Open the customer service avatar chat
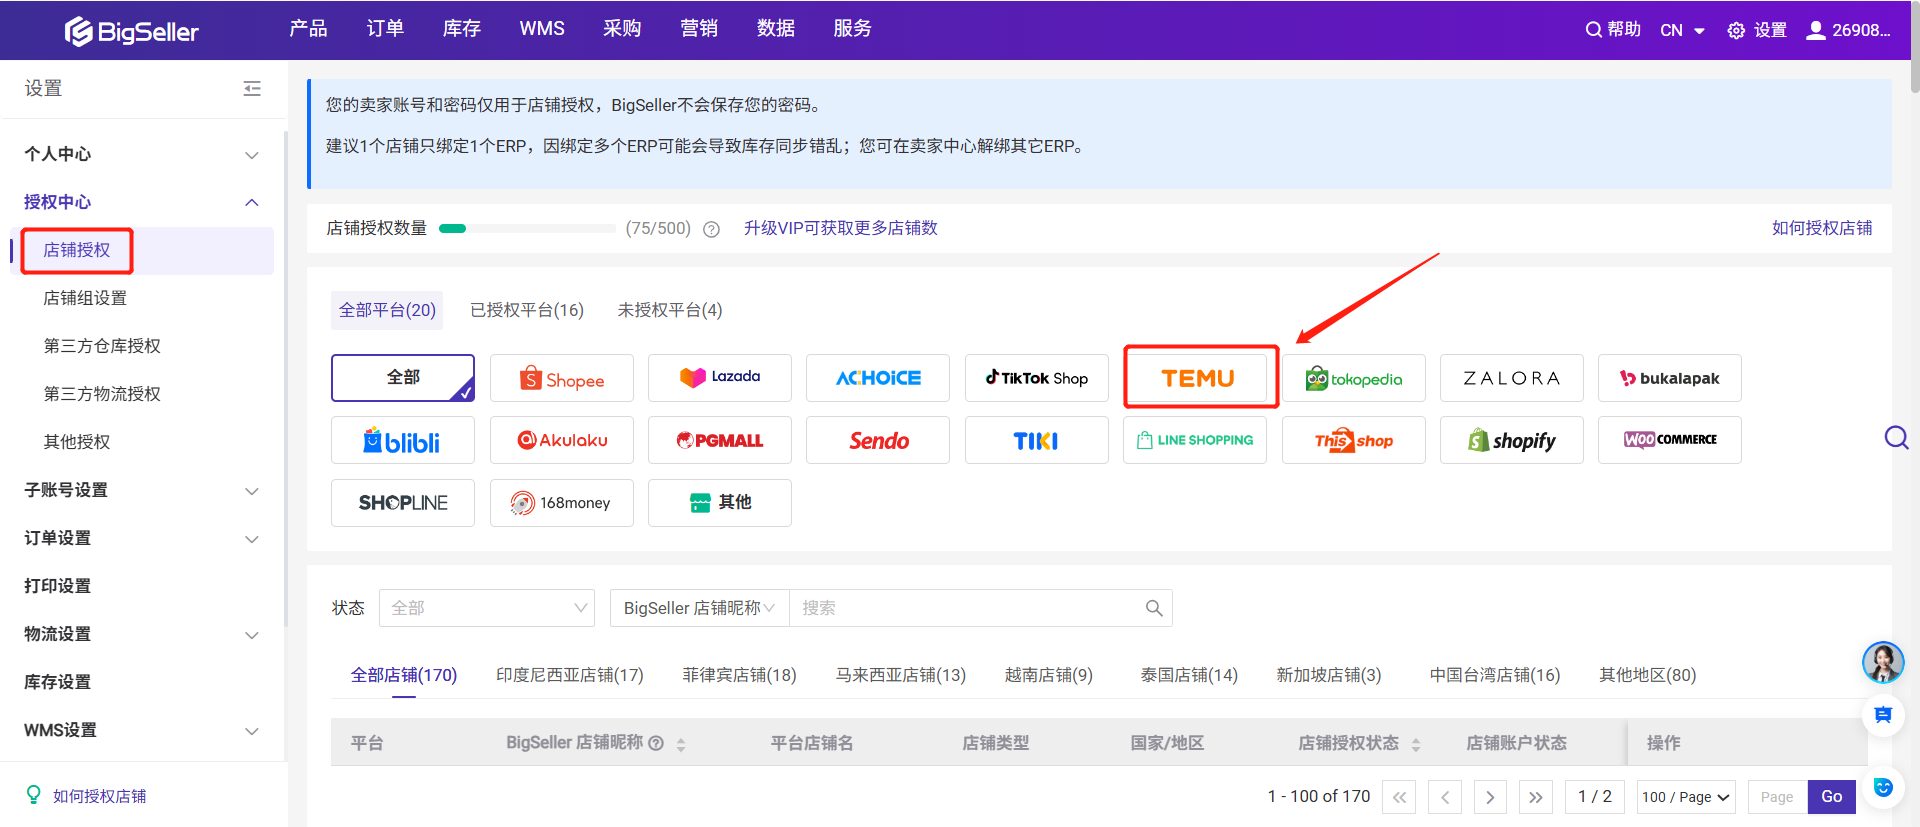Image resolution: width=1920 pixels, height=827 pixels. [x=1882, y=662]
